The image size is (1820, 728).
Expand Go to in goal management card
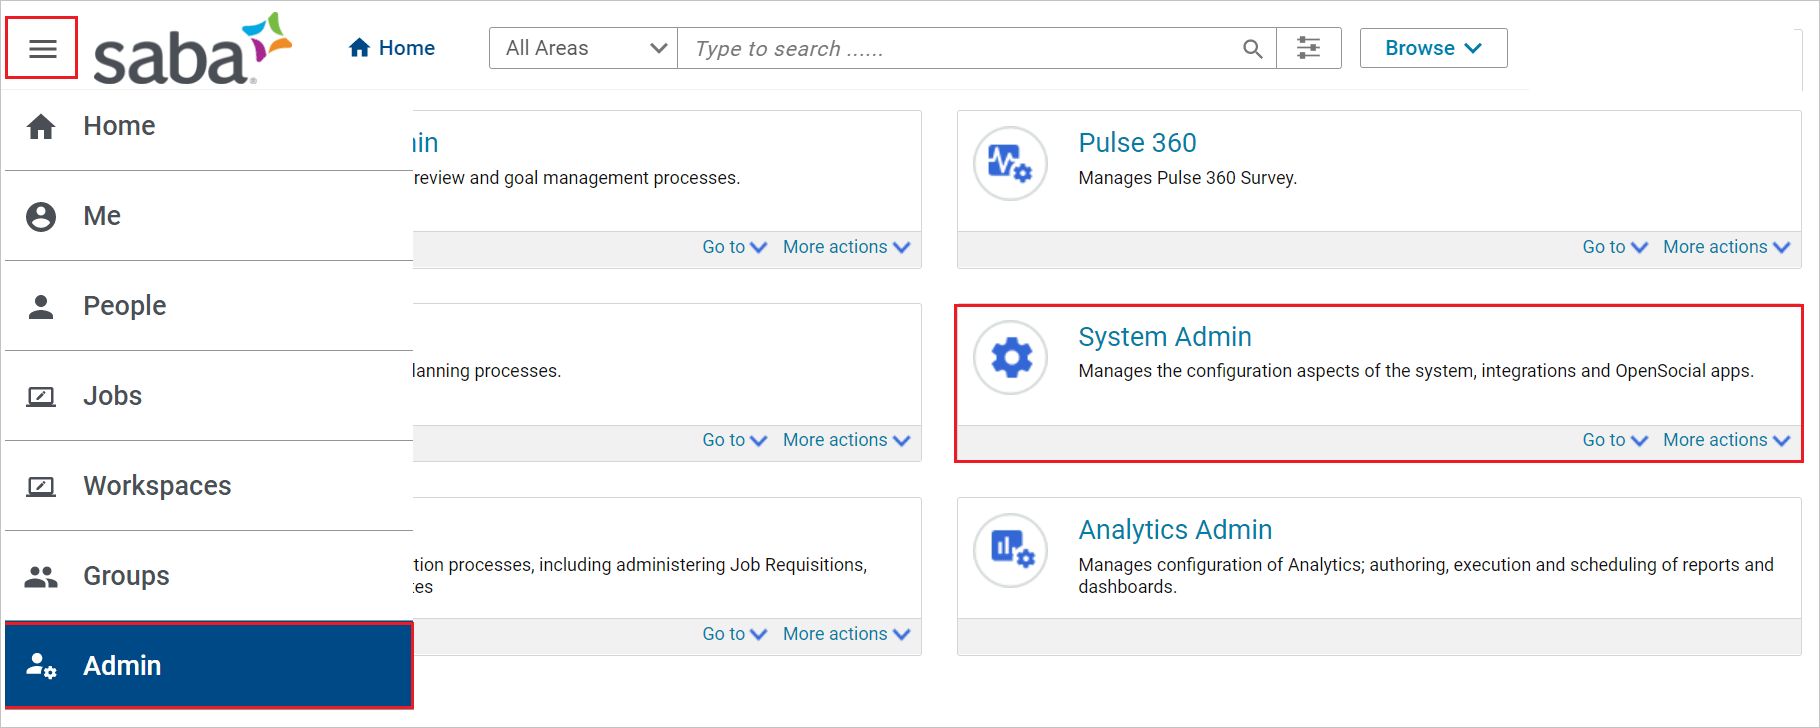coord(734,247)
